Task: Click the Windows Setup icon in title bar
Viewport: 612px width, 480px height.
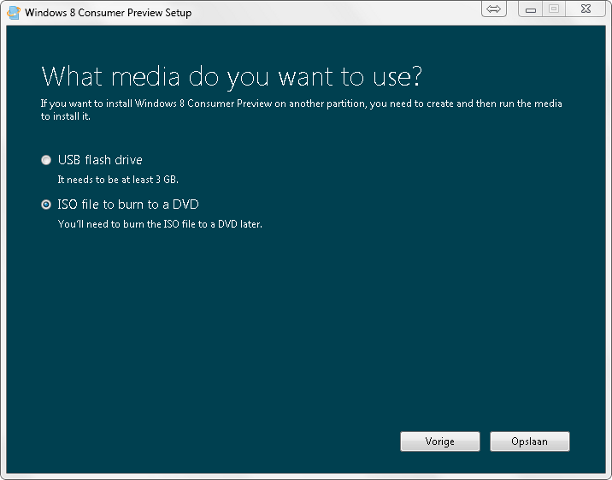Action: [12, 12]
